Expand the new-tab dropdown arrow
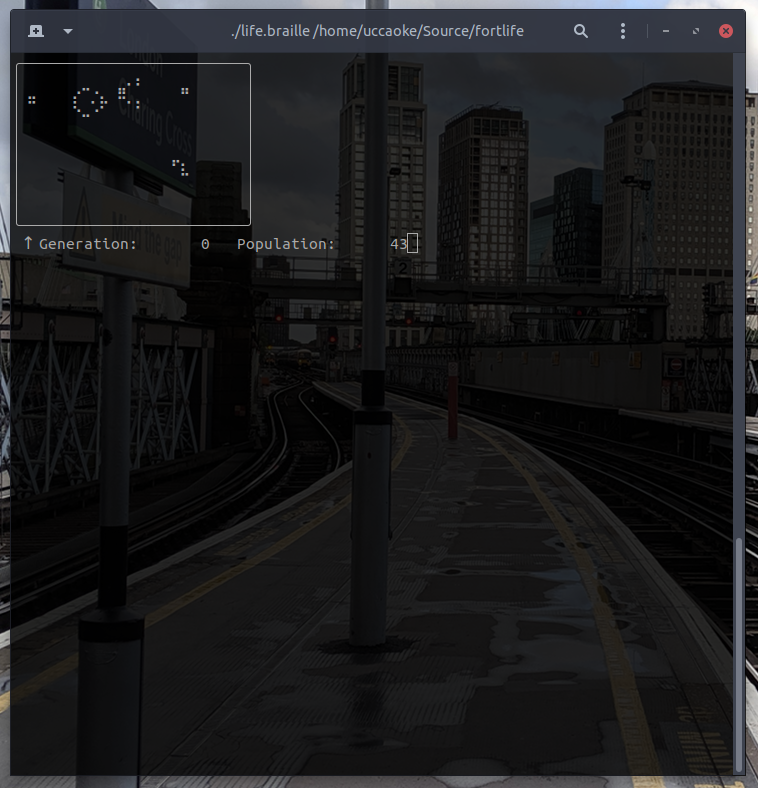Viewport: 758px width, 788px height. click(x=68, y=31)
